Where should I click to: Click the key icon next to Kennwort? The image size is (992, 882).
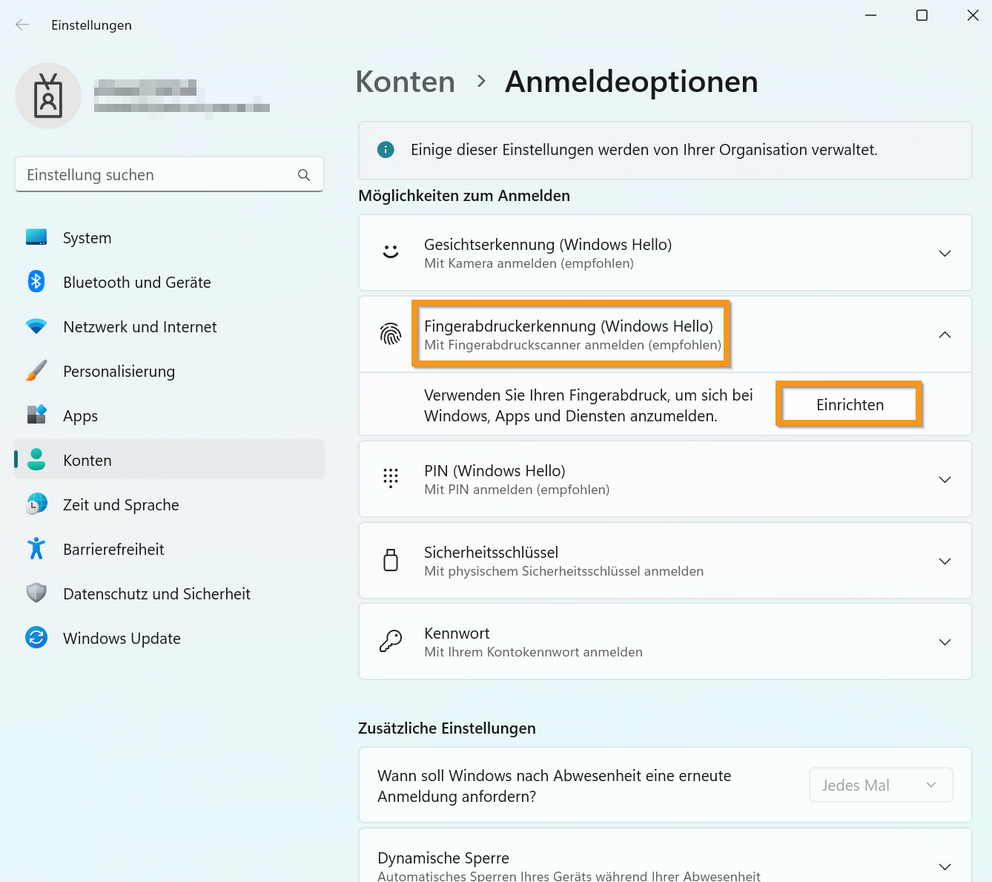coord(391,642)
